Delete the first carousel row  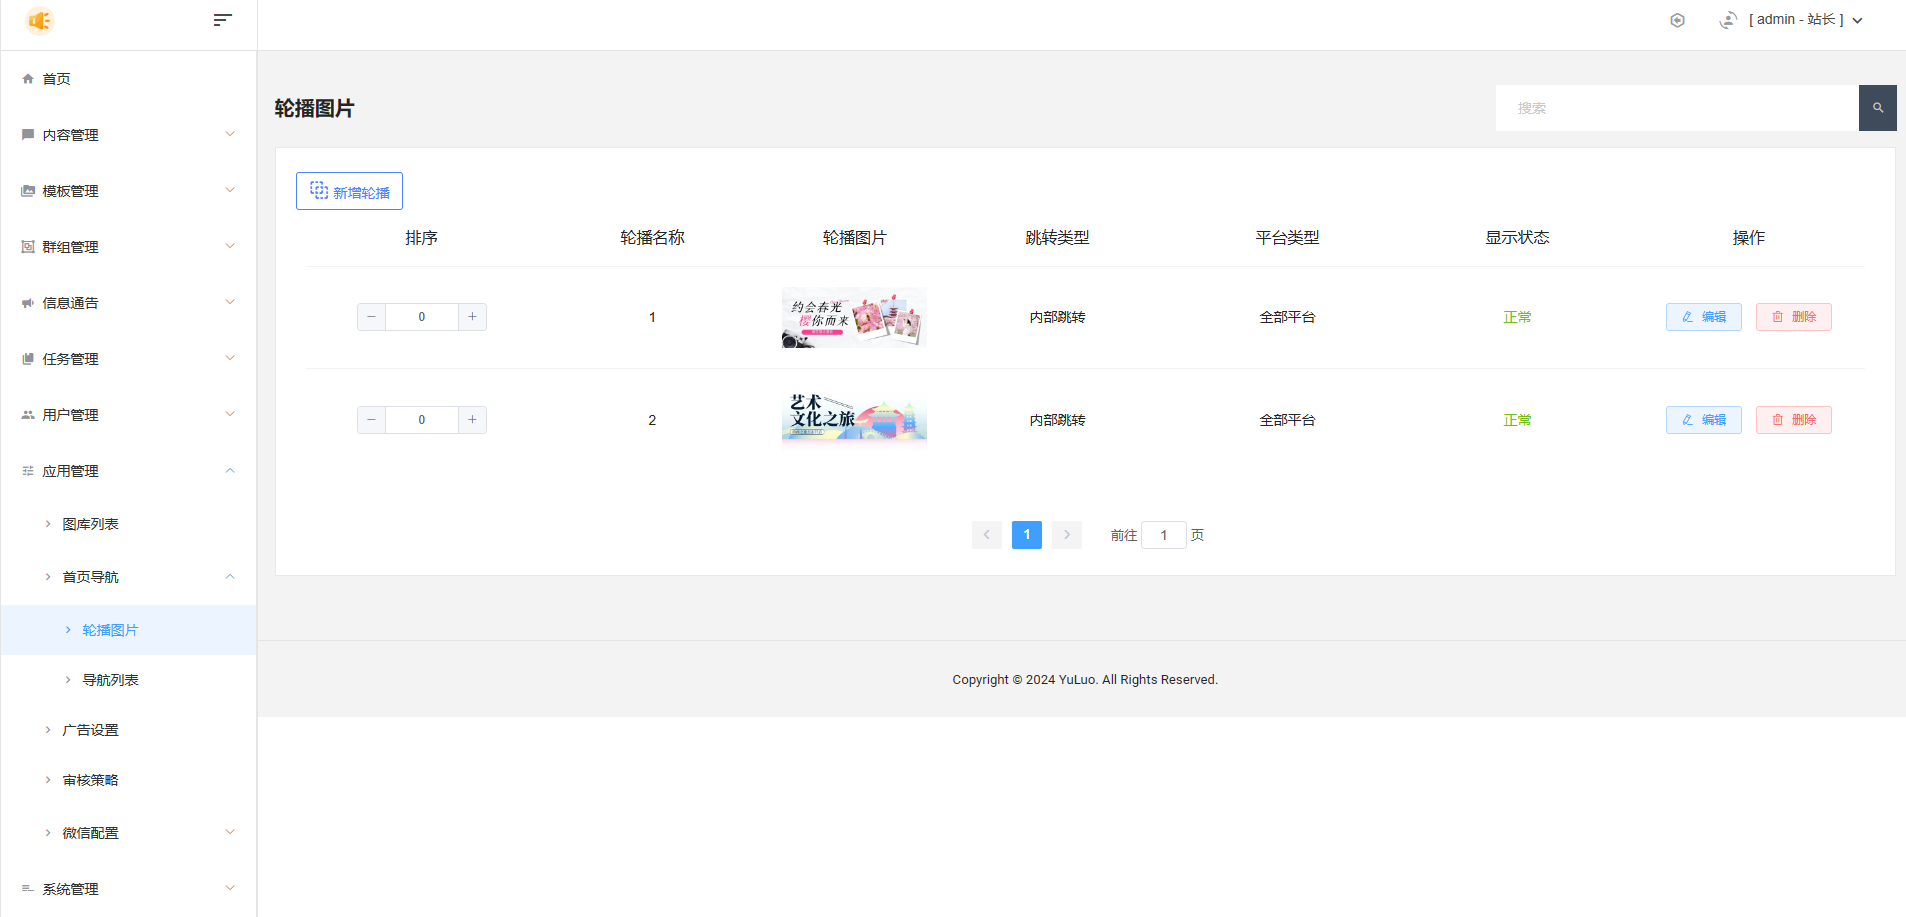coord(1793,317)
